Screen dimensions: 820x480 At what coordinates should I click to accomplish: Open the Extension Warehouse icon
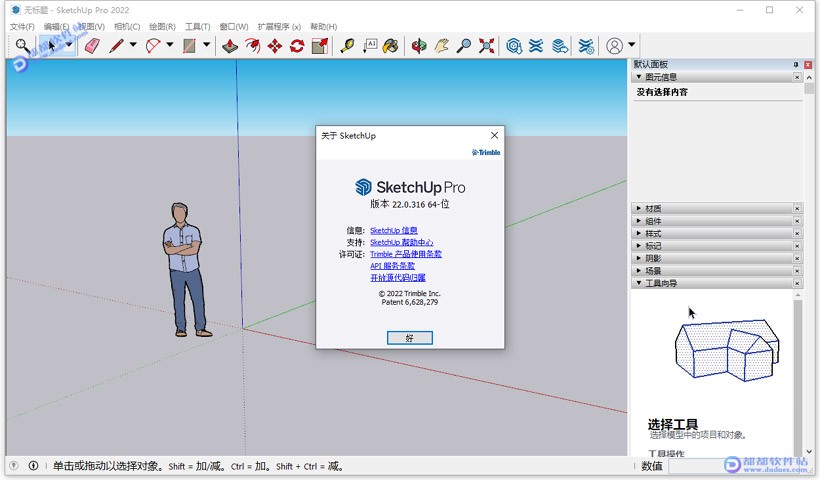[536, 46]
